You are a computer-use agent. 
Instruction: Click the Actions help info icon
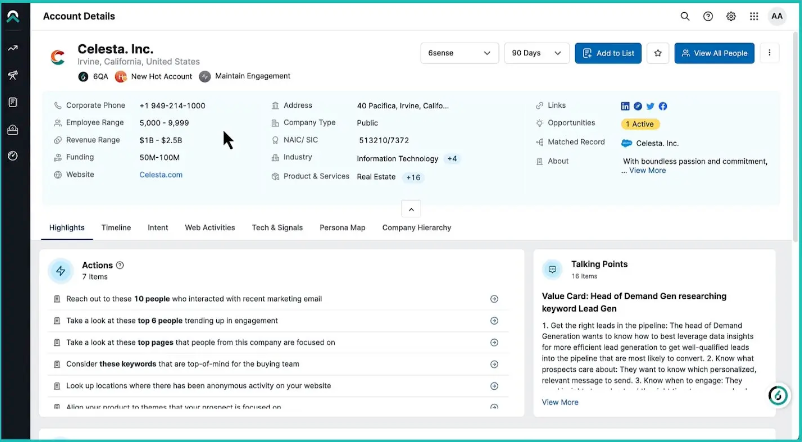[x=120, y=265]
